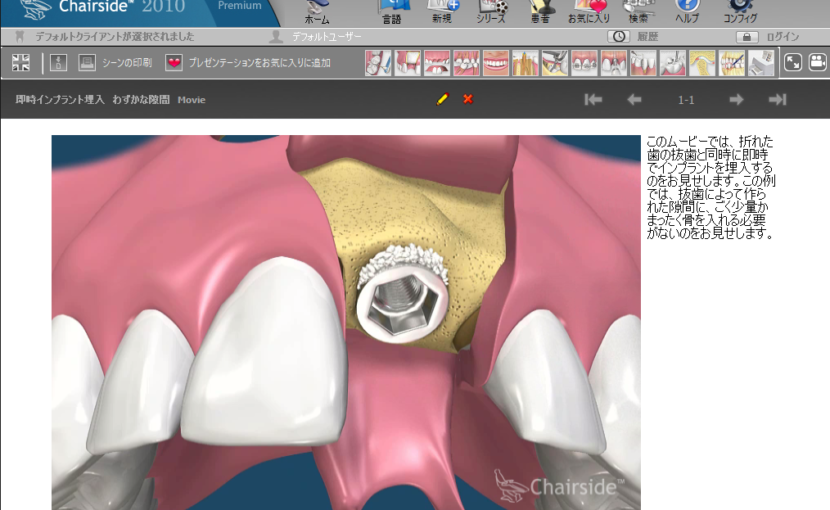Open the お気に入り (Favorites) icon
This screenshot has height=510, width=830.
coord(589,12)
